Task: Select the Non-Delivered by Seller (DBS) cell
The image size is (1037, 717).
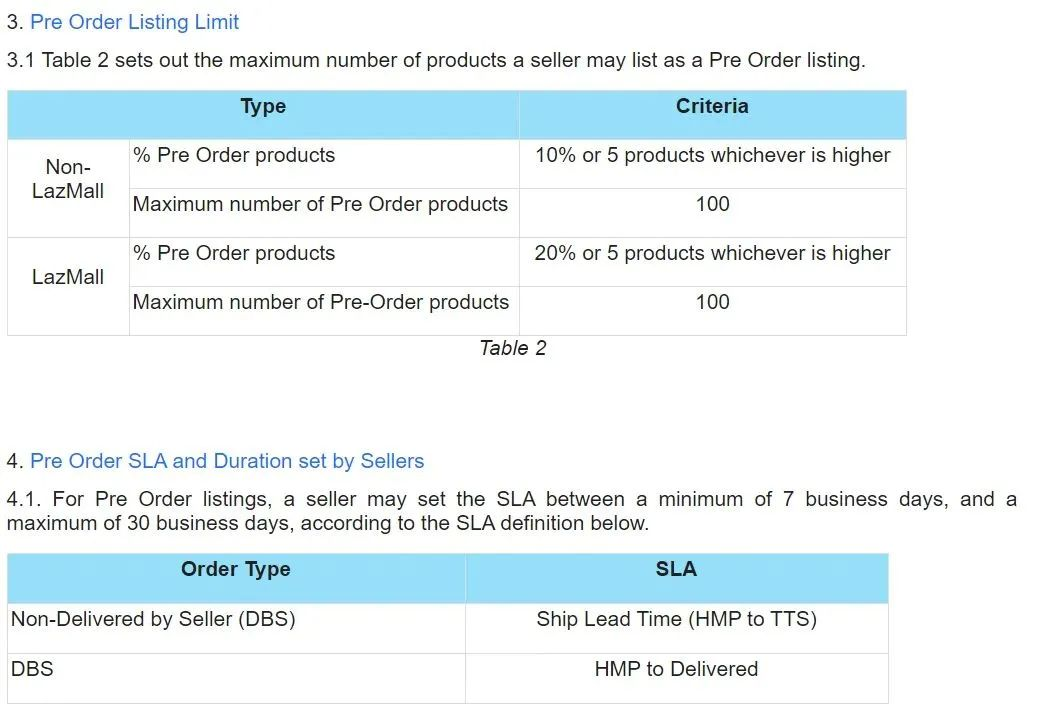Action: tap(153, 619)
